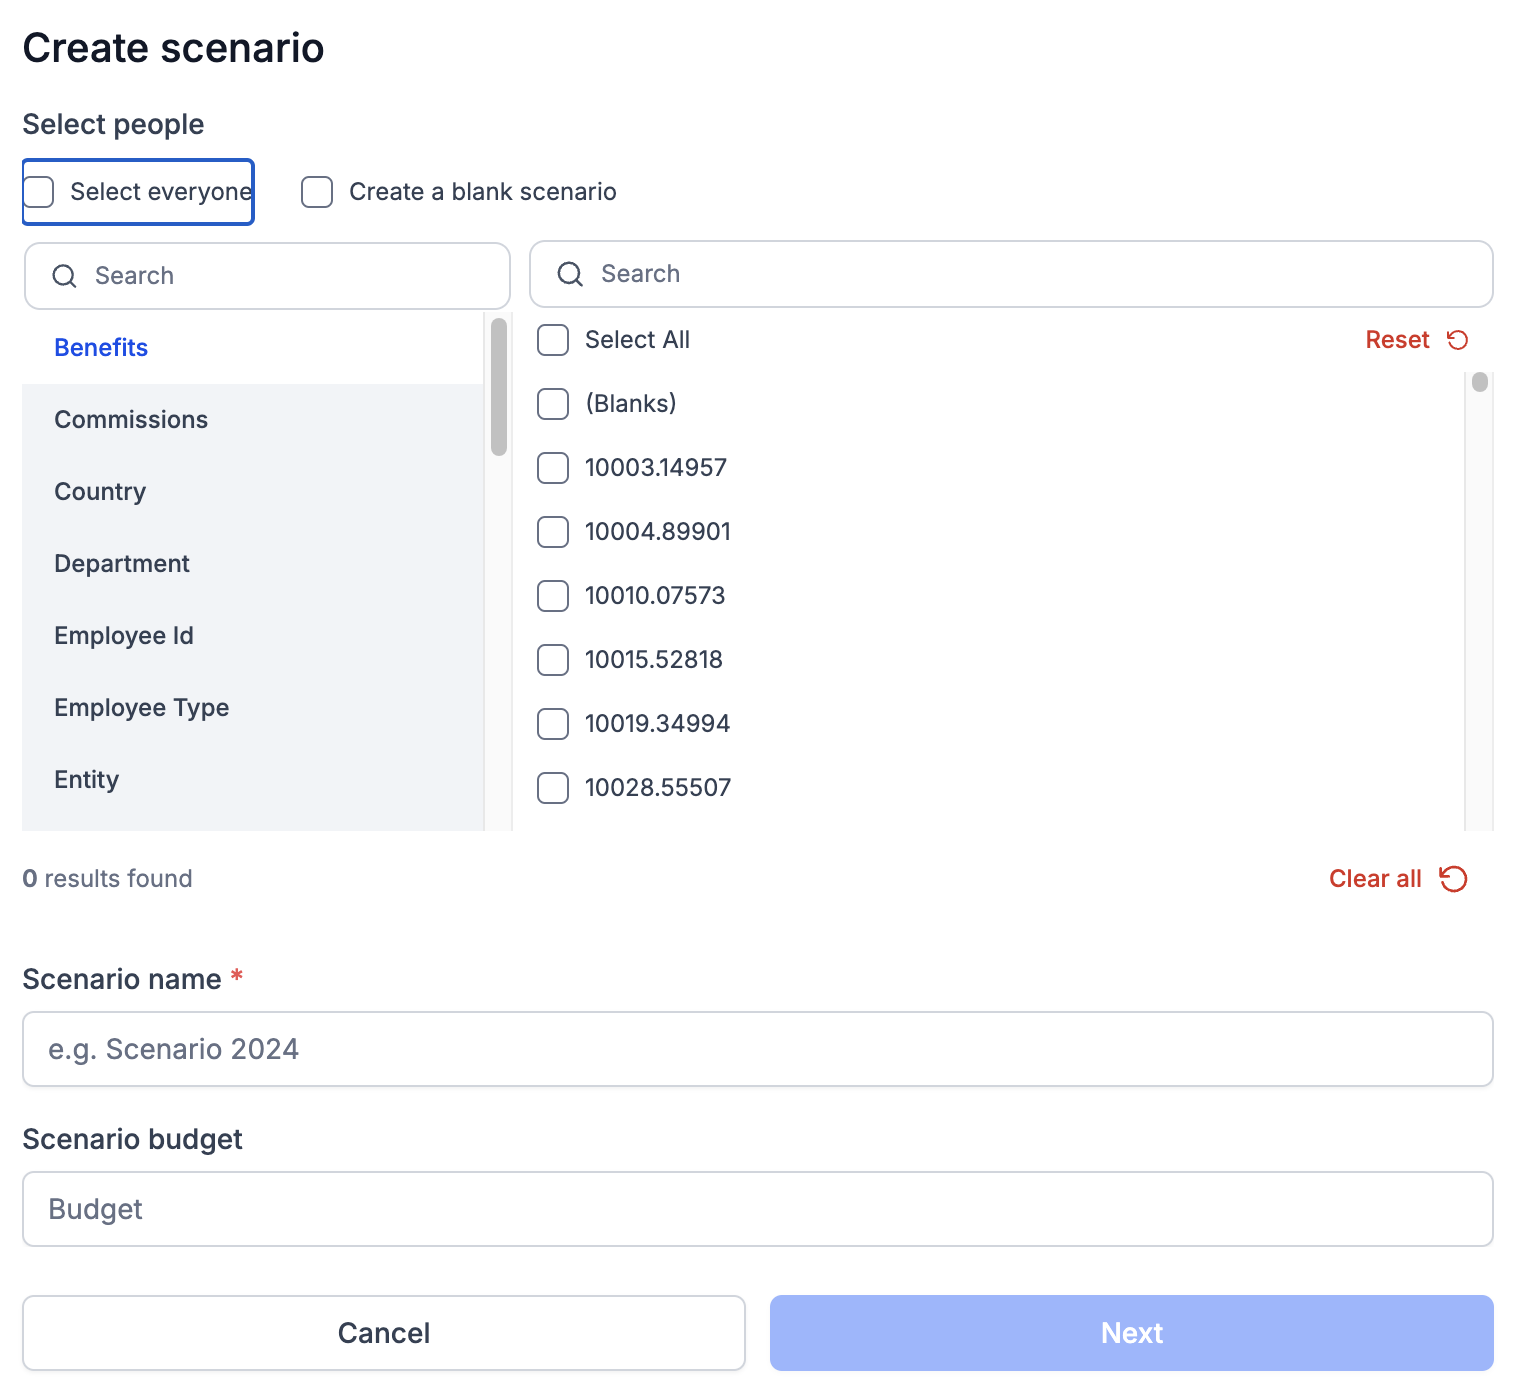Click magnifier icon in left search box
The image size is (1518, 1394).
tap(64, 276)
